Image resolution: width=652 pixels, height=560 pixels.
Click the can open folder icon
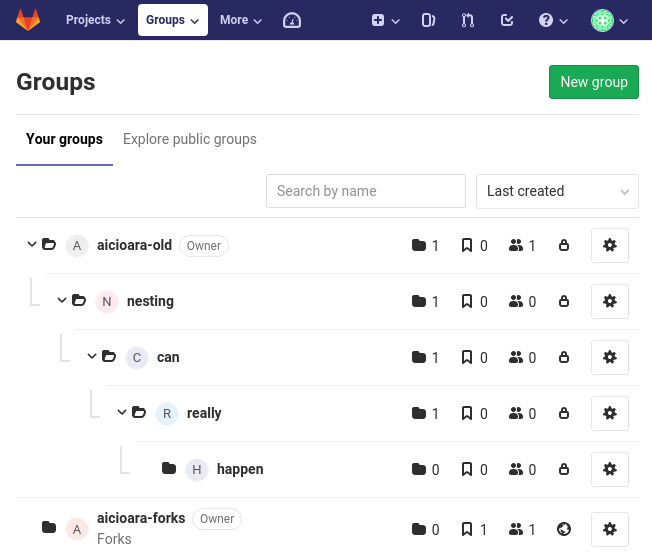[109, 356]
